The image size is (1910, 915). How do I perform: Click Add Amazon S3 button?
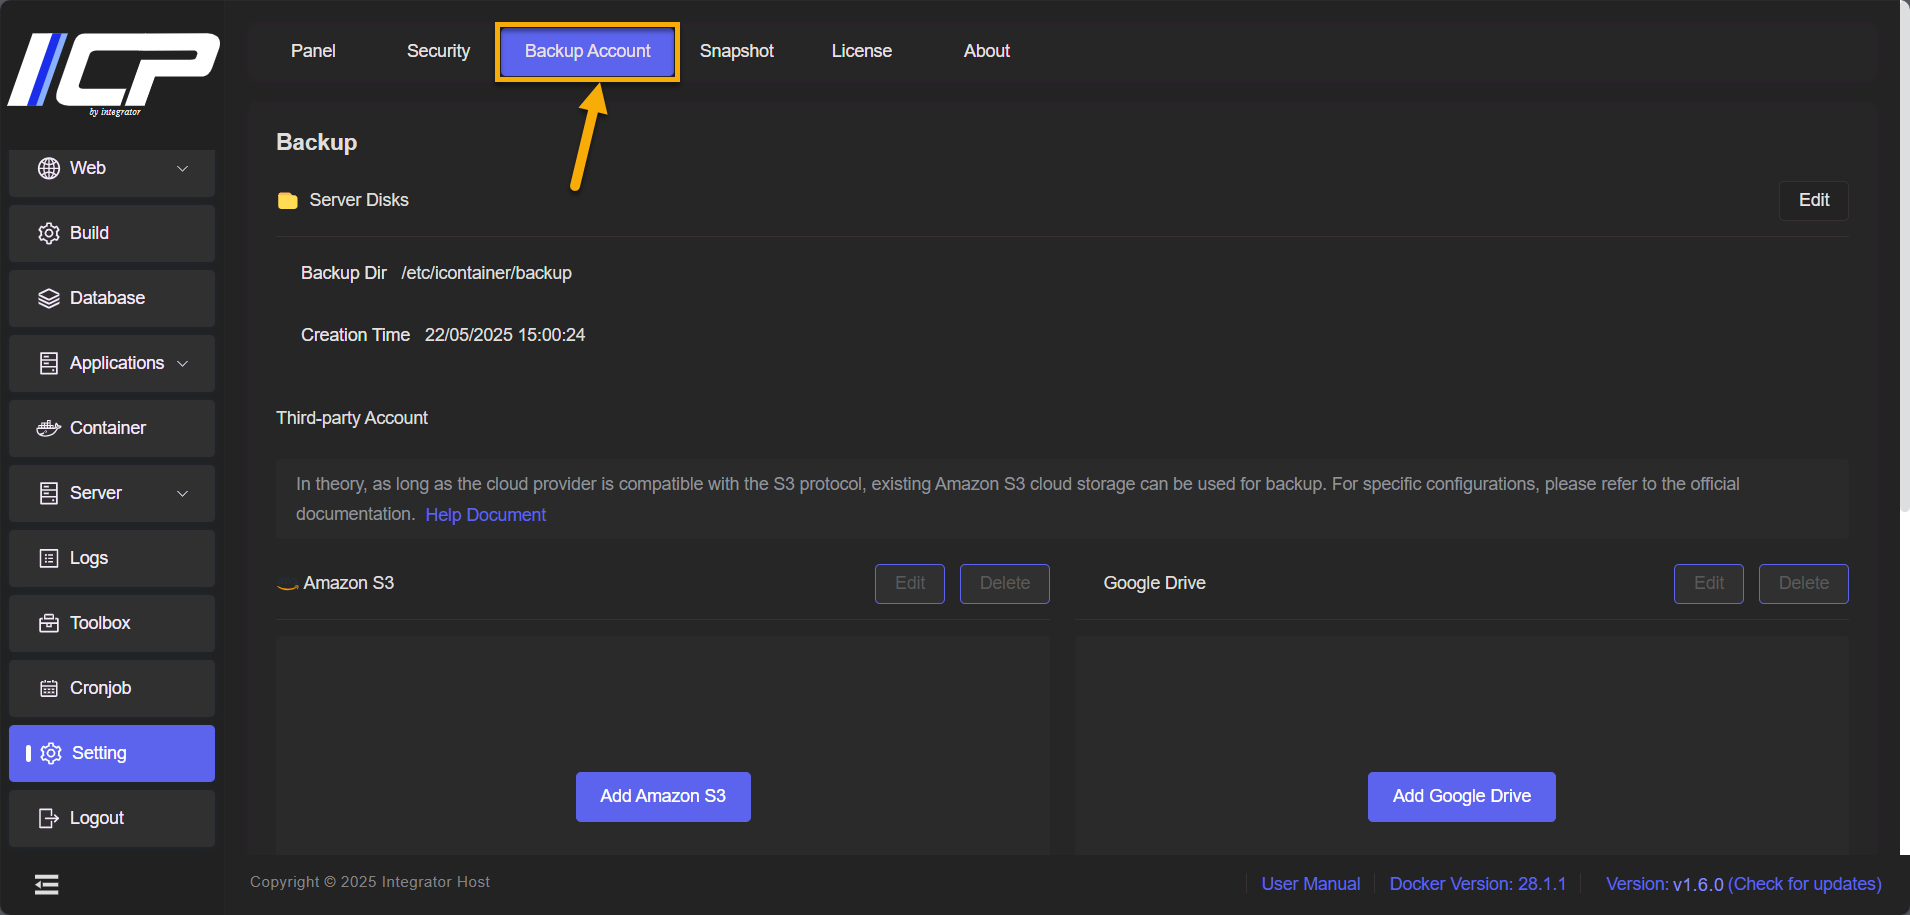pyautogui.click(x=663, y=797)
